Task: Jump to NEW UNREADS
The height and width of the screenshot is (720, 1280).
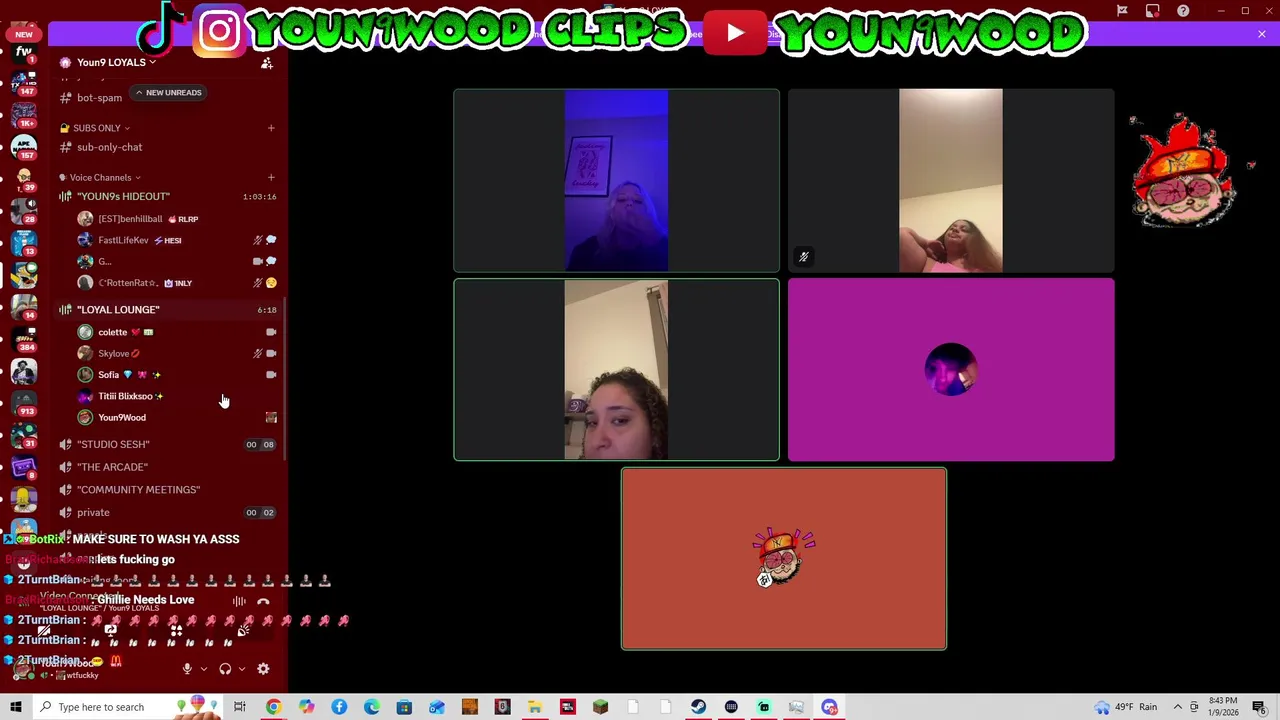Action: click(x=169, y=93)
